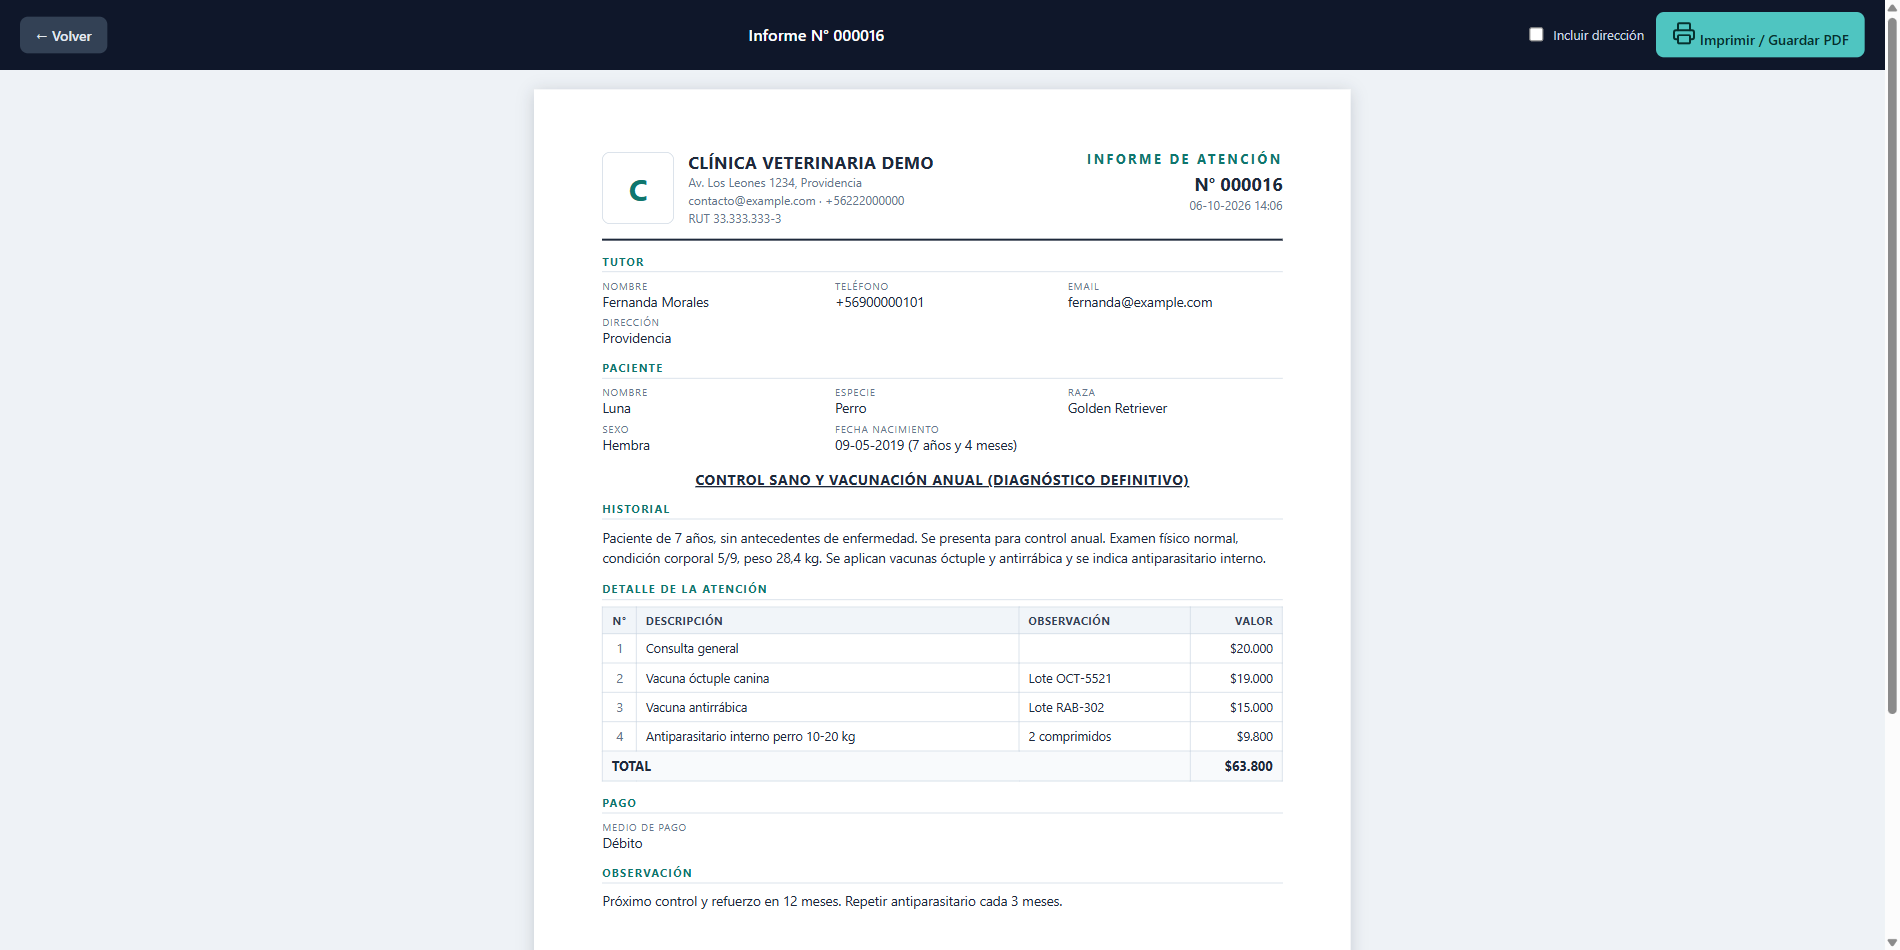Click the $15.000 value cell
This screenshot has width=1900, height=950.
1236,708
